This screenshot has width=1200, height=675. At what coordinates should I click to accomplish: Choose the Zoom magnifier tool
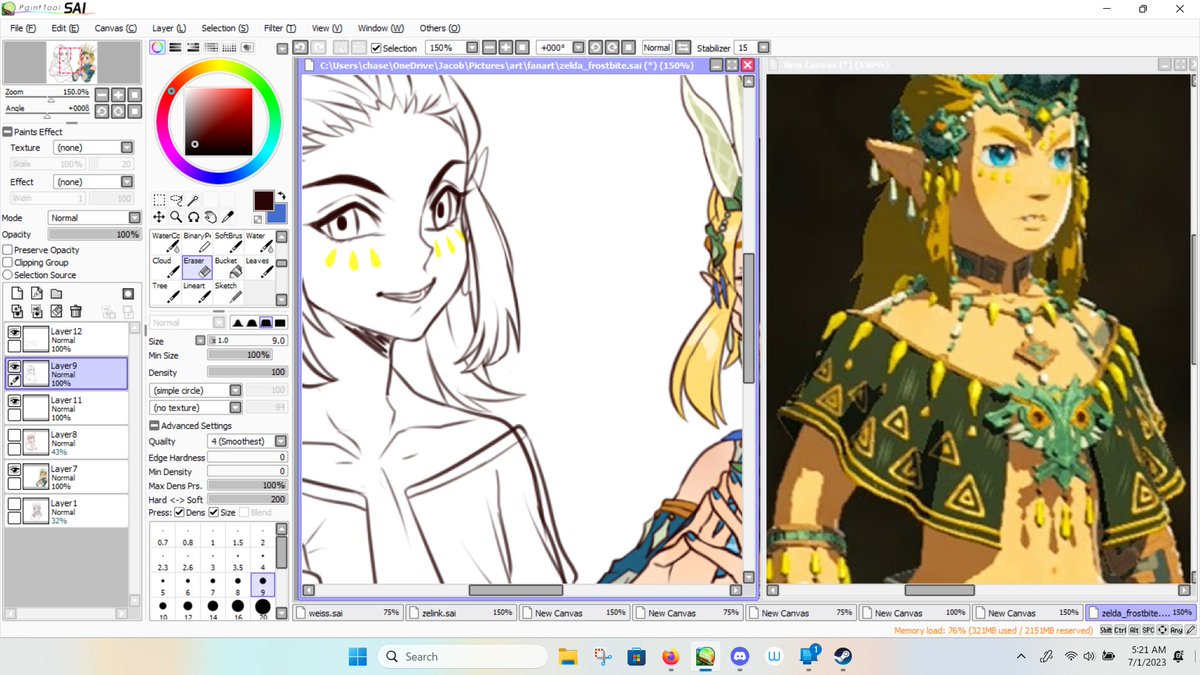tap(176, 216)
